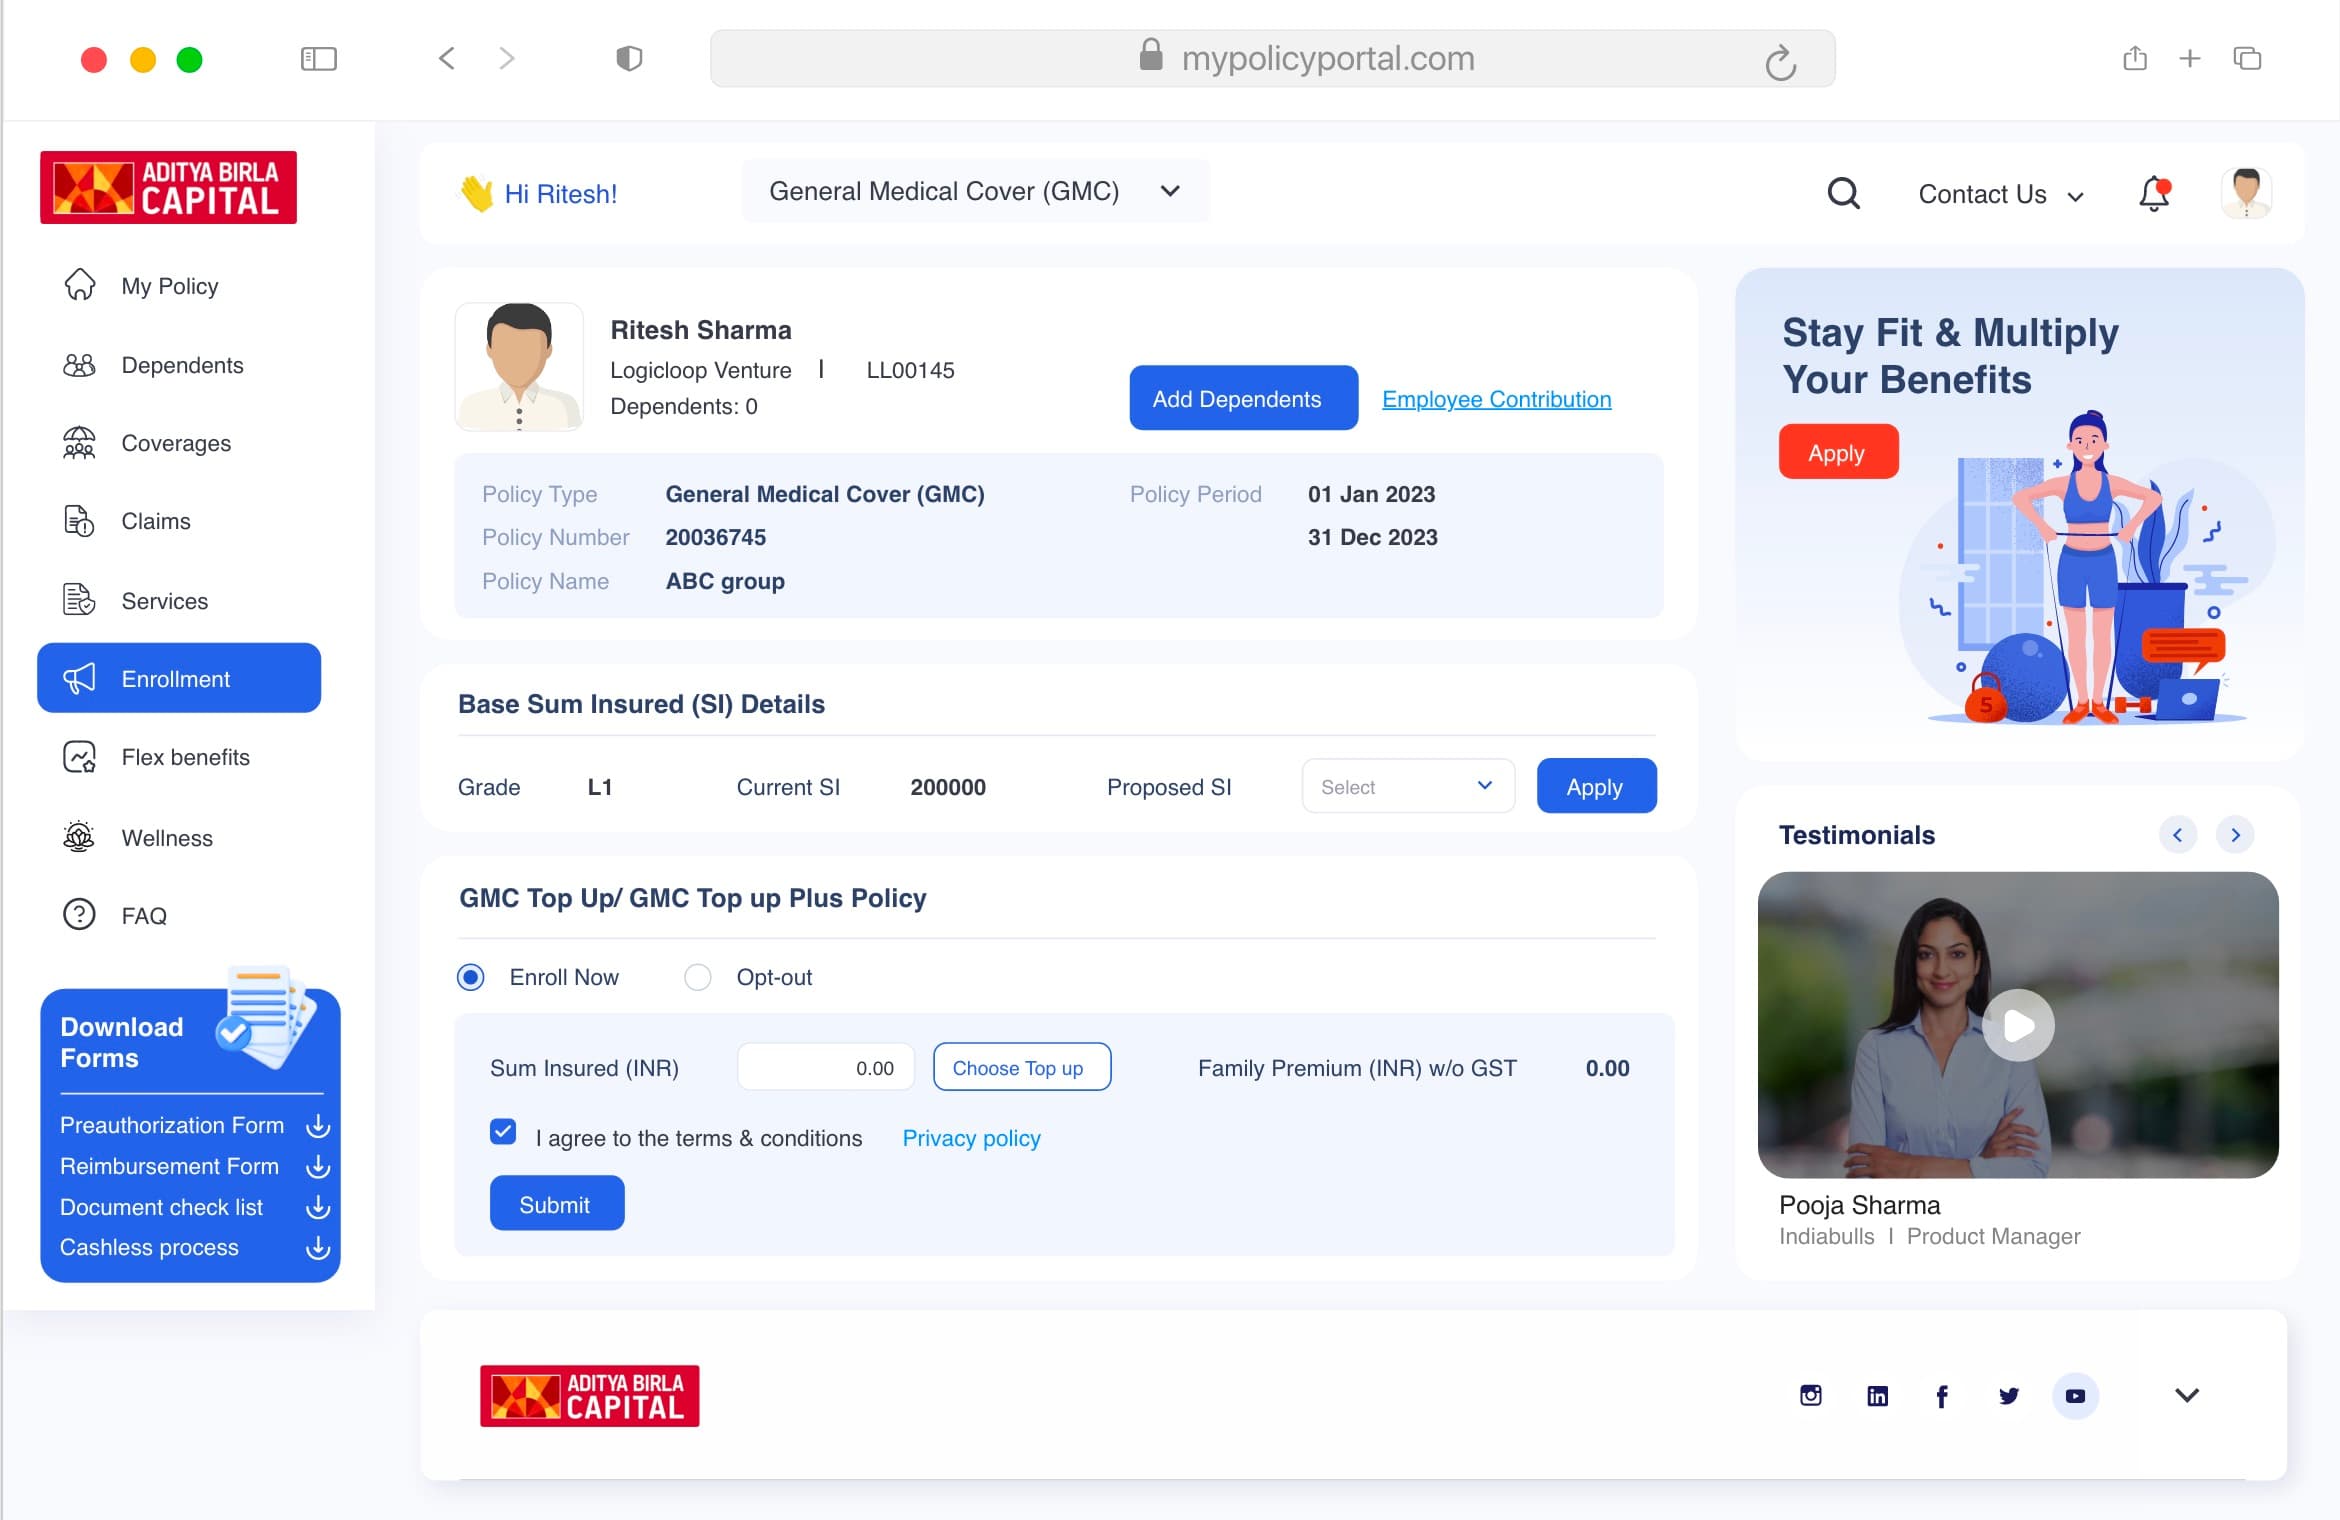Open Proposed SI Select dropdown
This screenshot has width=2340, height=1520.
pos(1407,787)
